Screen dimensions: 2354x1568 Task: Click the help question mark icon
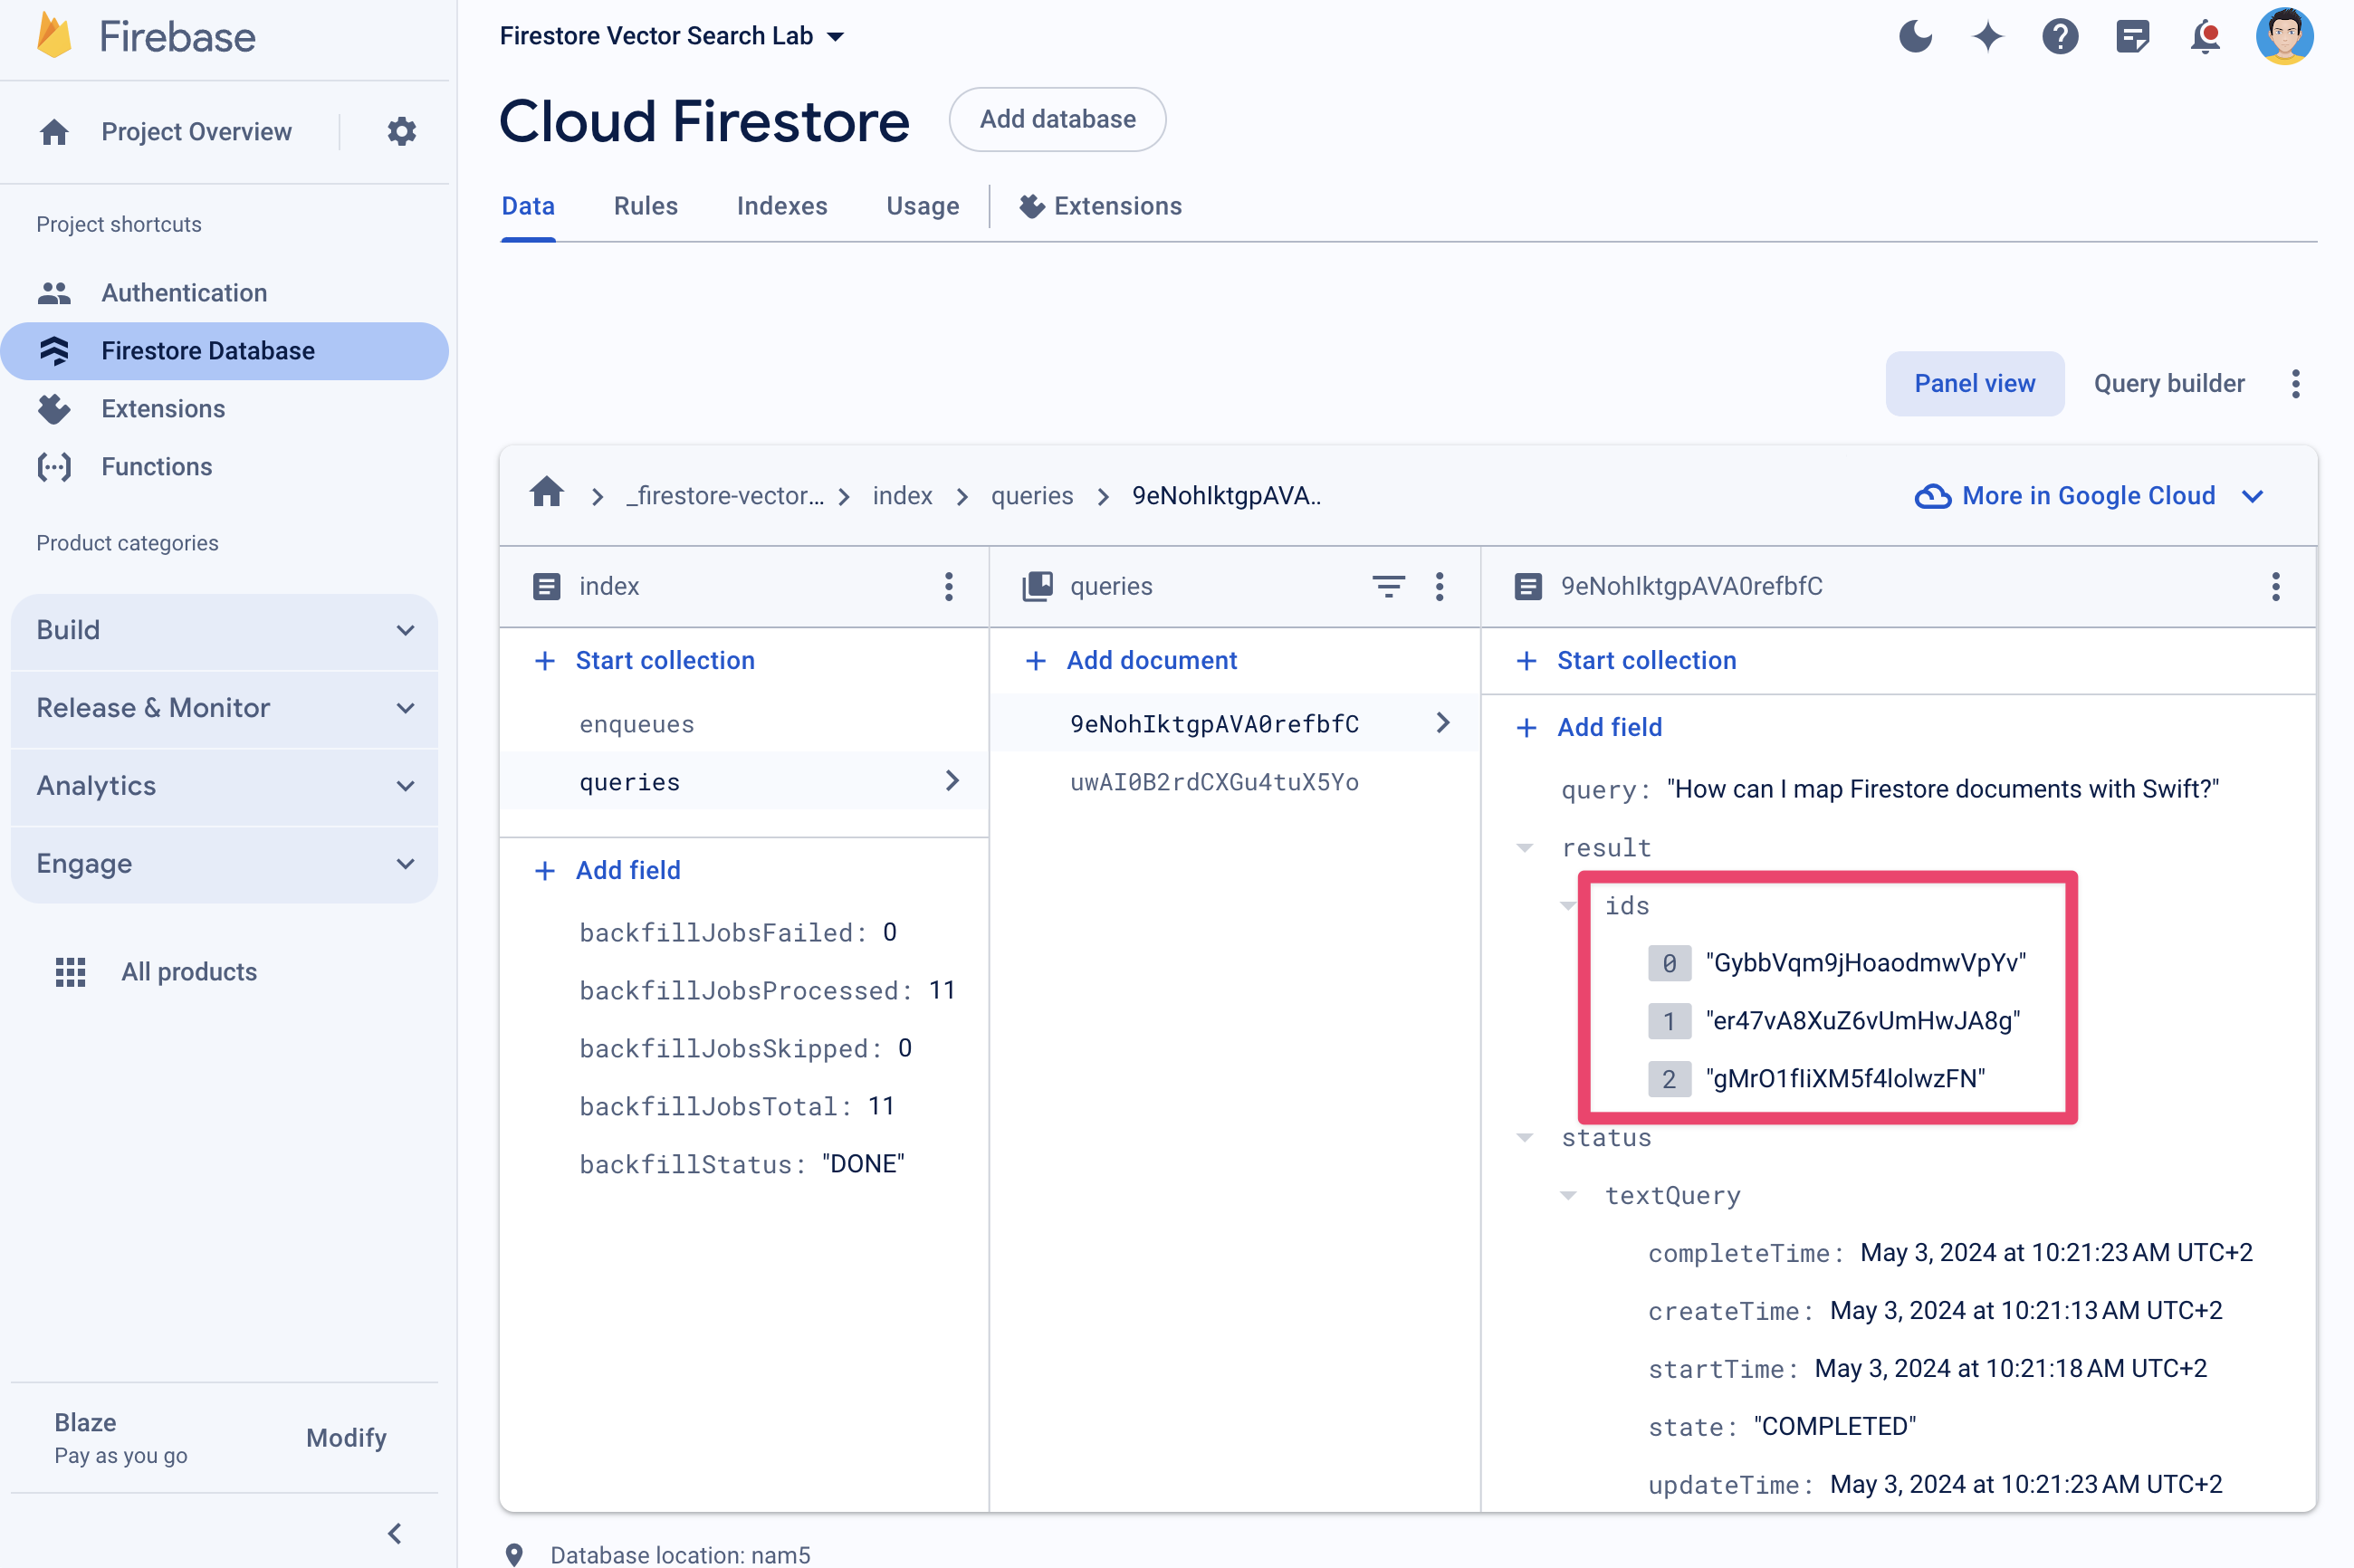tap(2060, 35)
